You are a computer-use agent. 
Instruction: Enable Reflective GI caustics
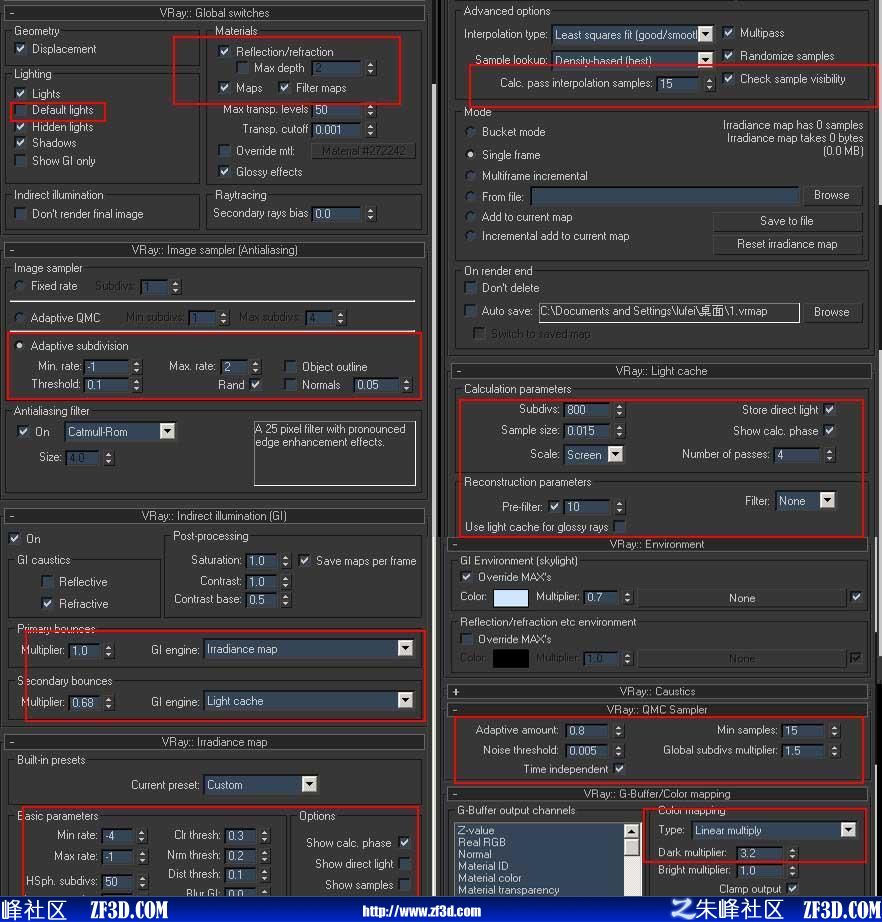(x=47, y=582)
